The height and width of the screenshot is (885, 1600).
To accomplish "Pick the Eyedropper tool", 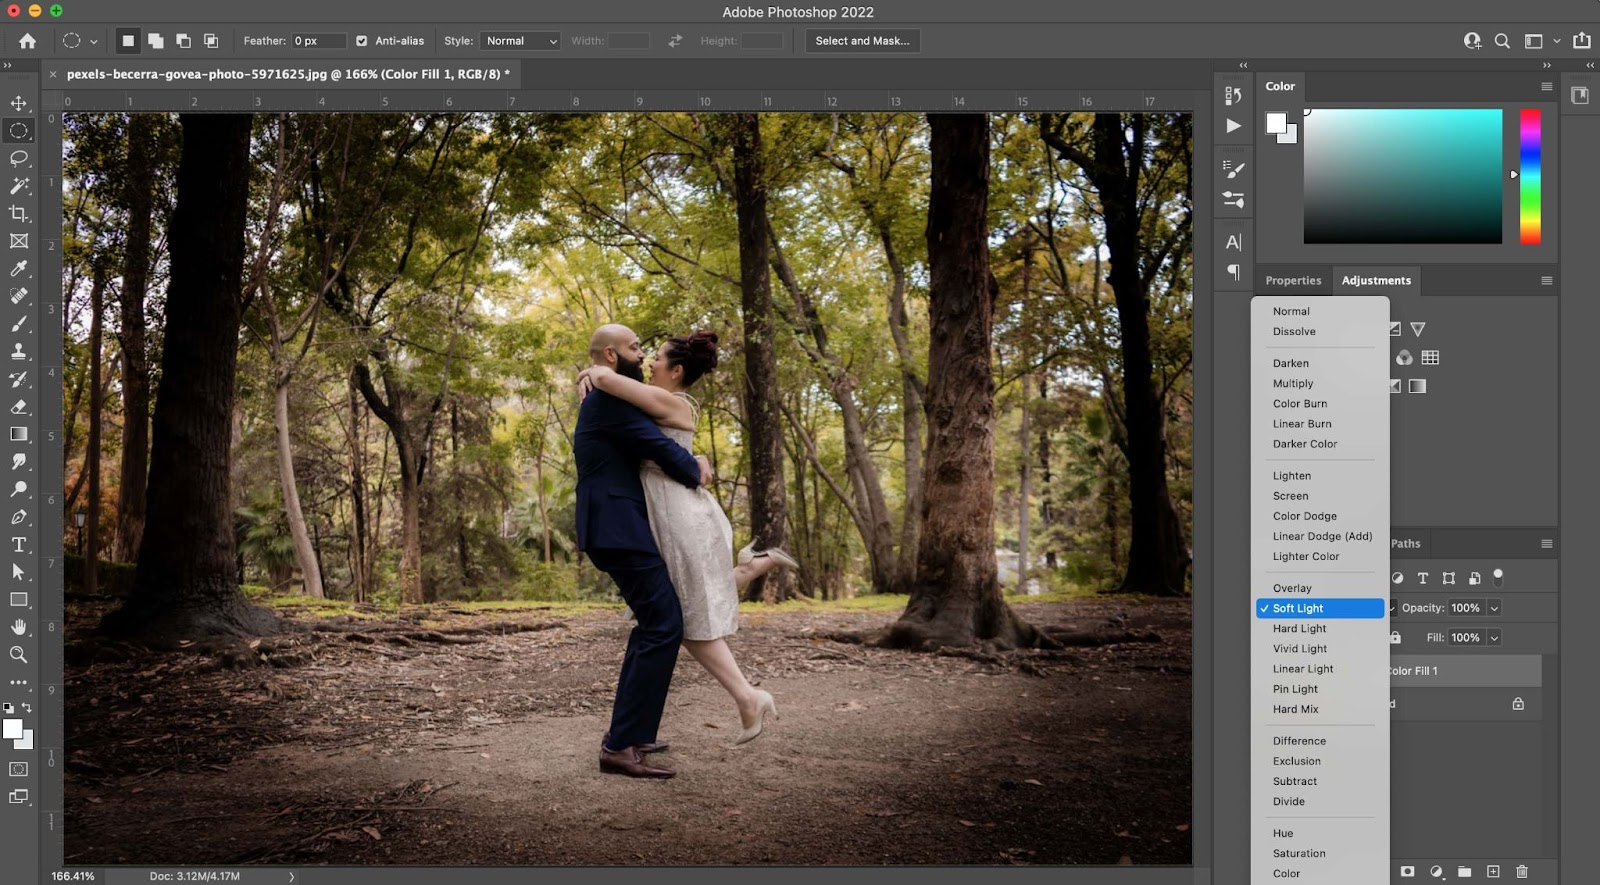I will click(x=19, y=268).
